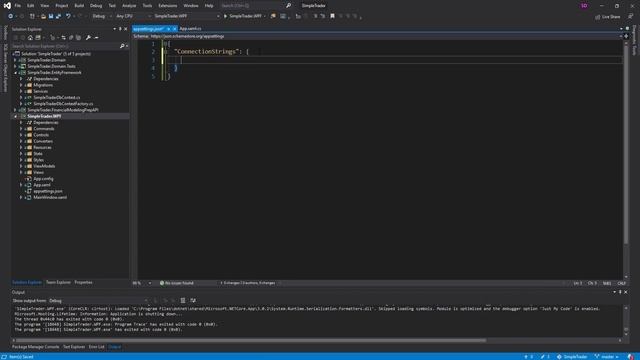Click the Search Solution Explorer input field

(x=64, y=46)
